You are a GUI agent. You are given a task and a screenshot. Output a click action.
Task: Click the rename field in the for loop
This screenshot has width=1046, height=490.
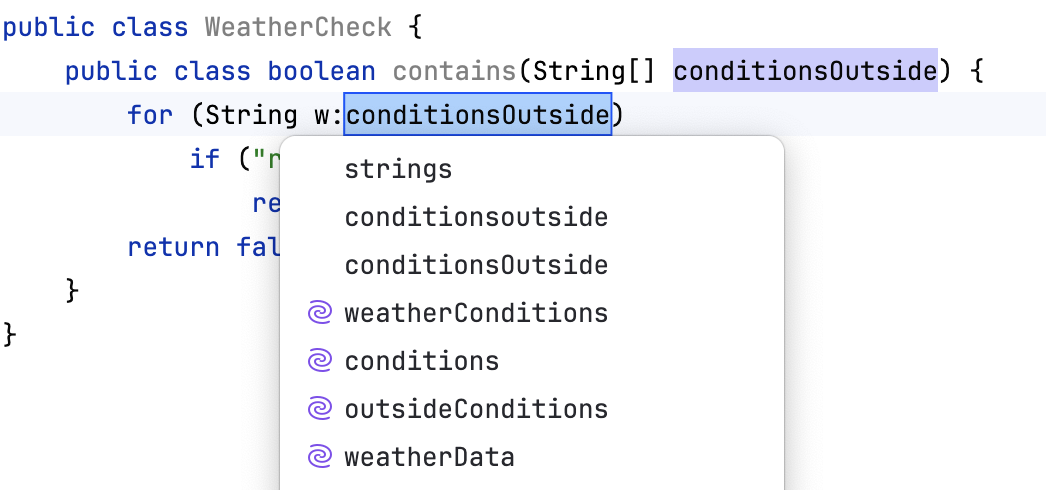click(x=477, y=117)
